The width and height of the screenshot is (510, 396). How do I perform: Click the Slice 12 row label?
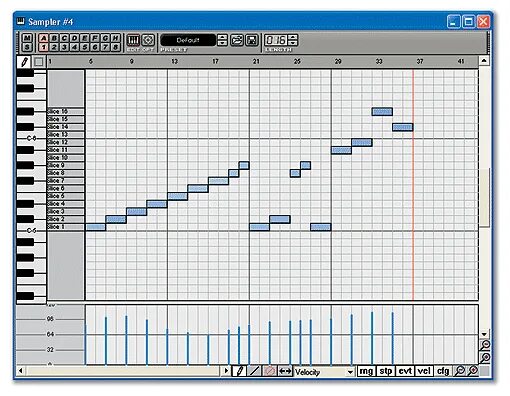click(x=65, y=142)
